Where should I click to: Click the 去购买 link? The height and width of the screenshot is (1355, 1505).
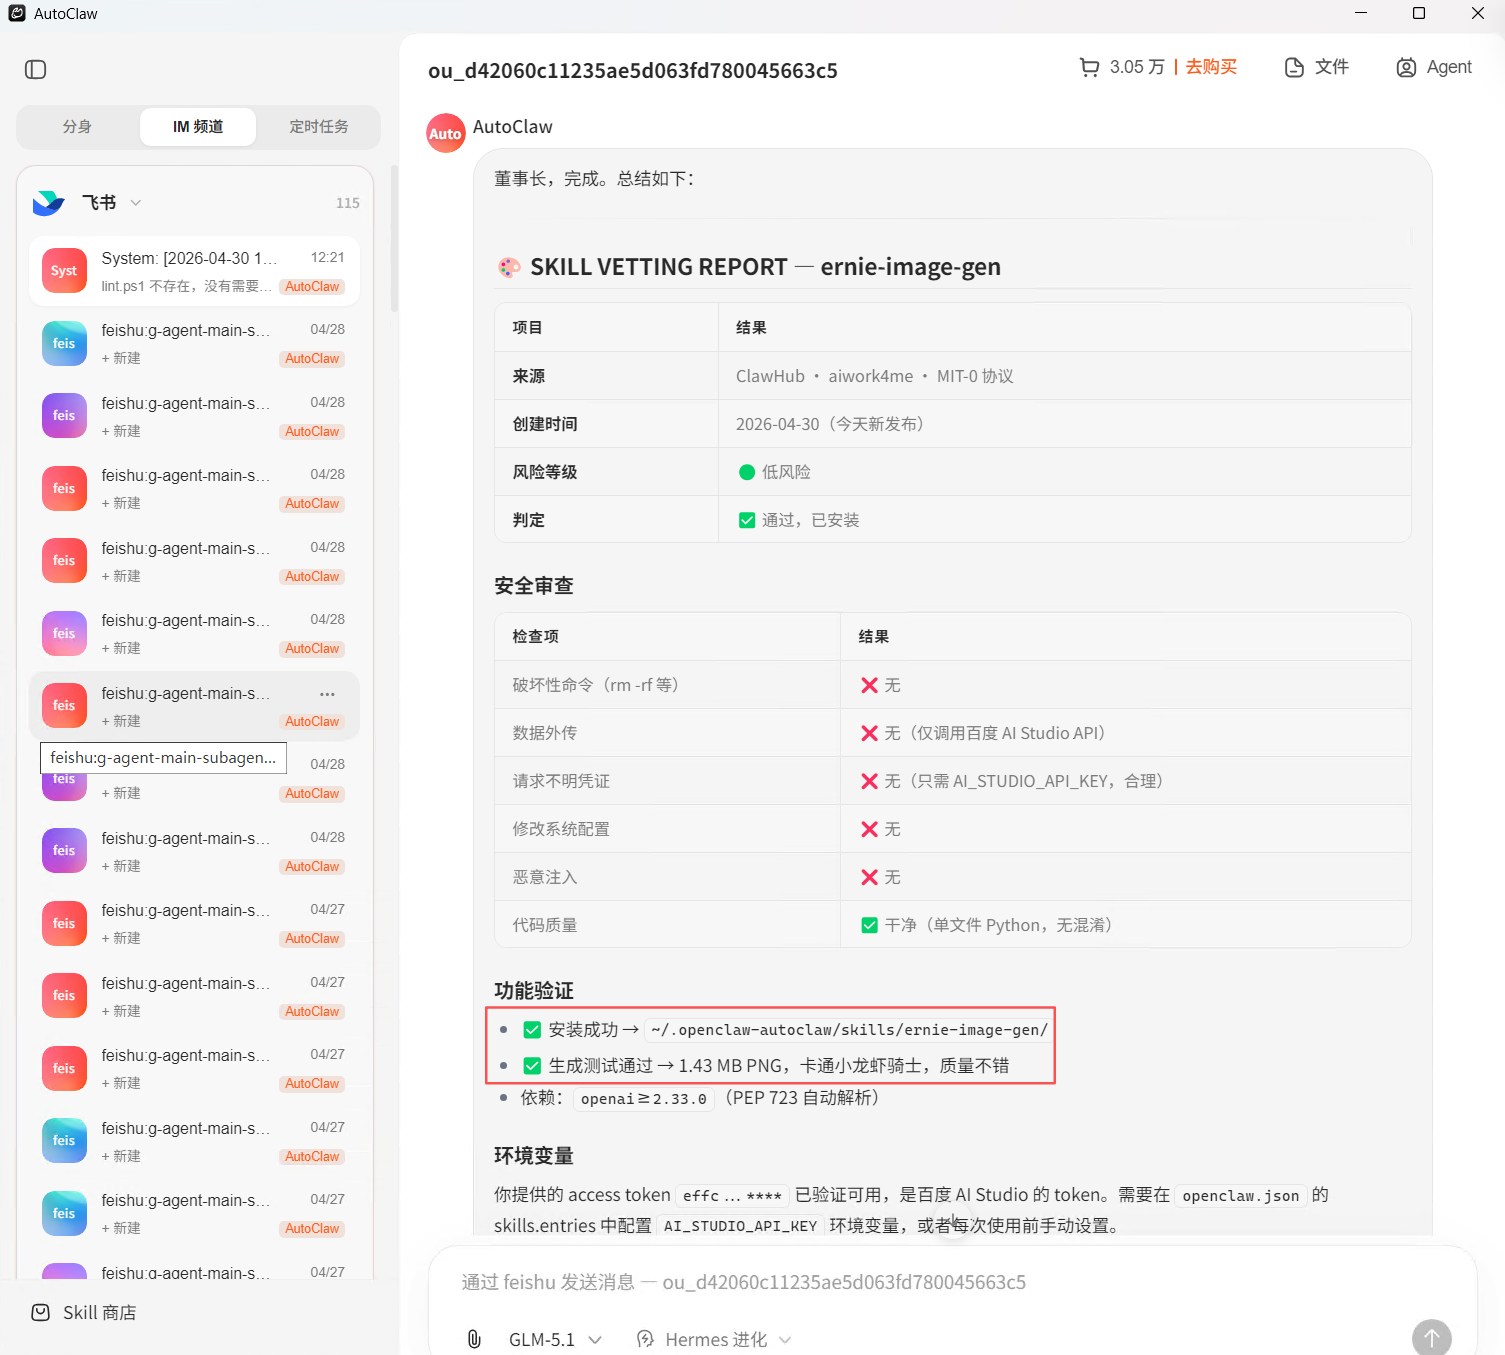click(x=1211, y=67)
